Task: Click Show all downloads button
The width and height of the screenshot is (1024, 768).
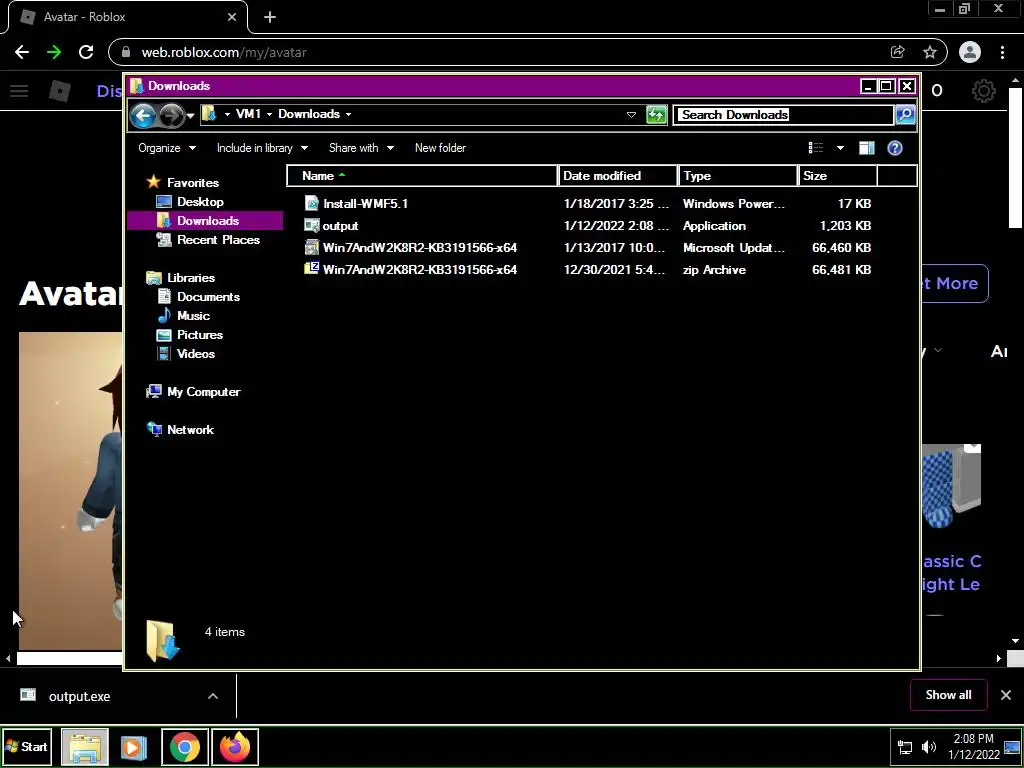Action: click(x=948, y=695)
